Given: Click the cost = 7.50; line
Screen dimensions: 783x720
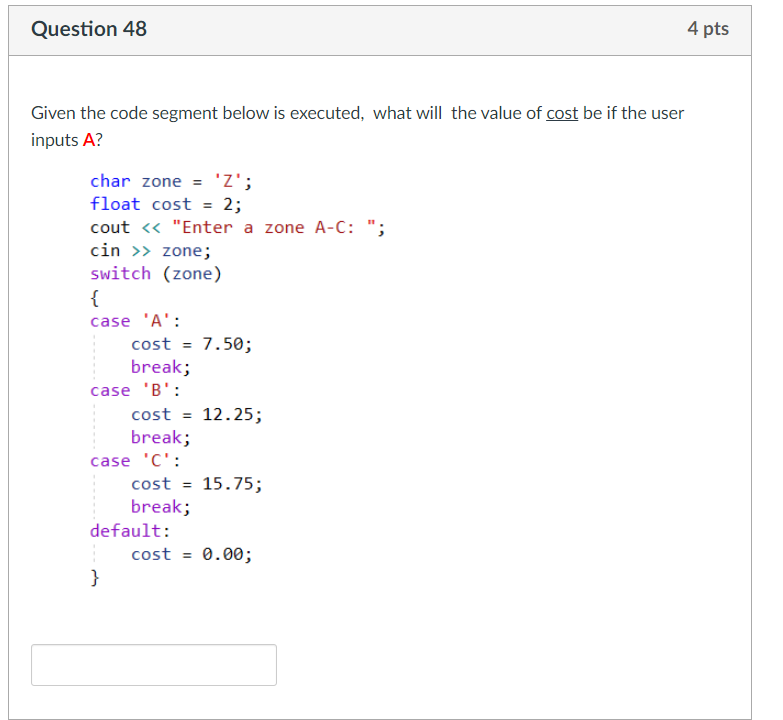Looking at the screenshot, I should pyautogui.click(x=192, y=344).
